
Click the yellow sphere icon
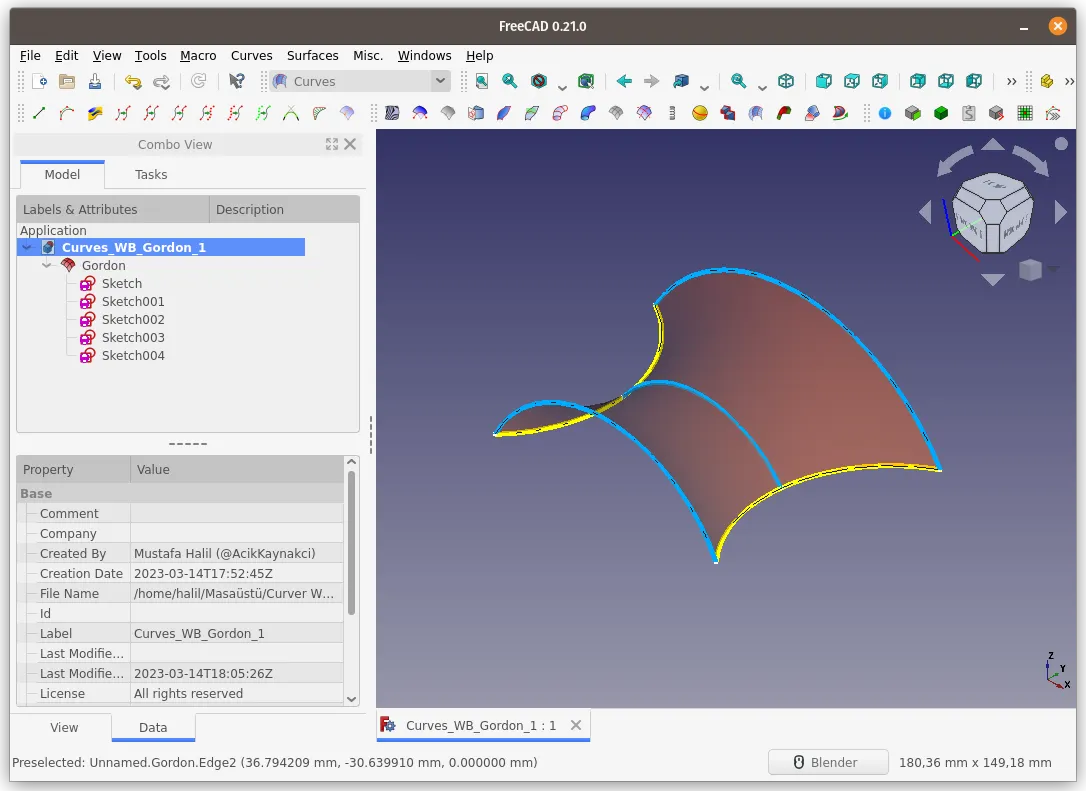click(x=700, y=113)
